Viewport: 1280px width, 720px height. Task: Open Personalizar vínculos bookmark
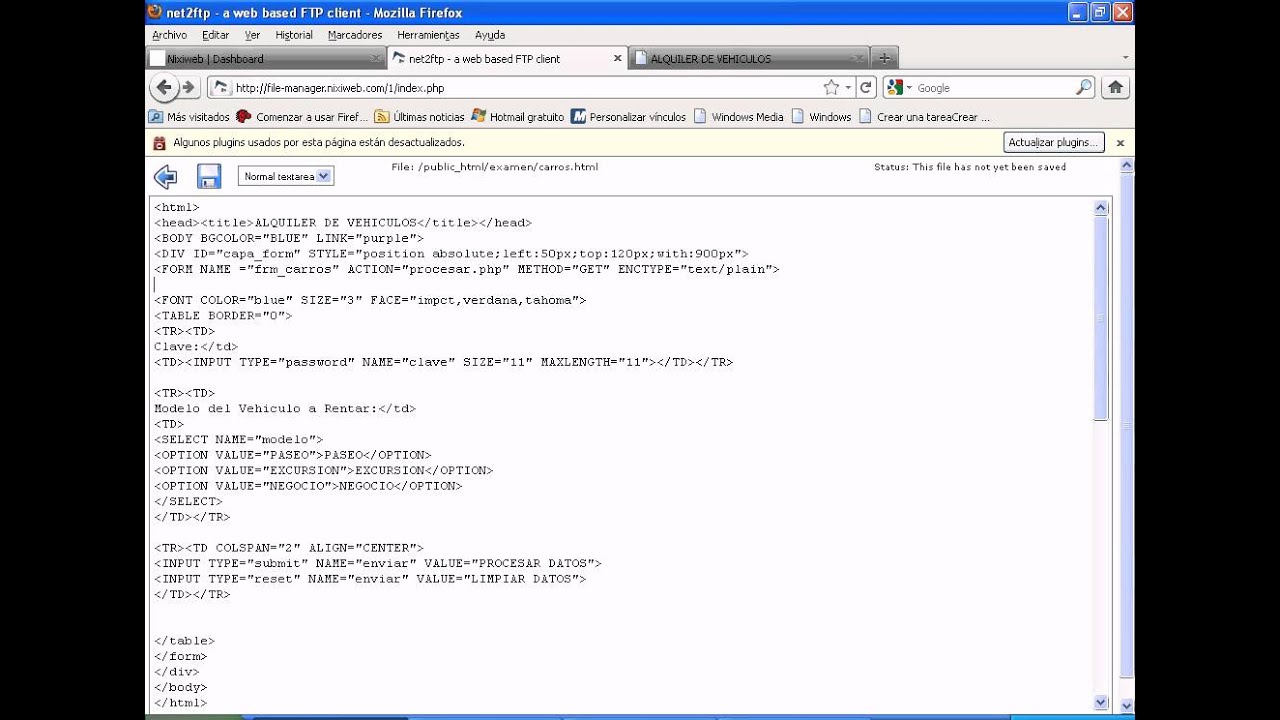(x=629, y=117)
